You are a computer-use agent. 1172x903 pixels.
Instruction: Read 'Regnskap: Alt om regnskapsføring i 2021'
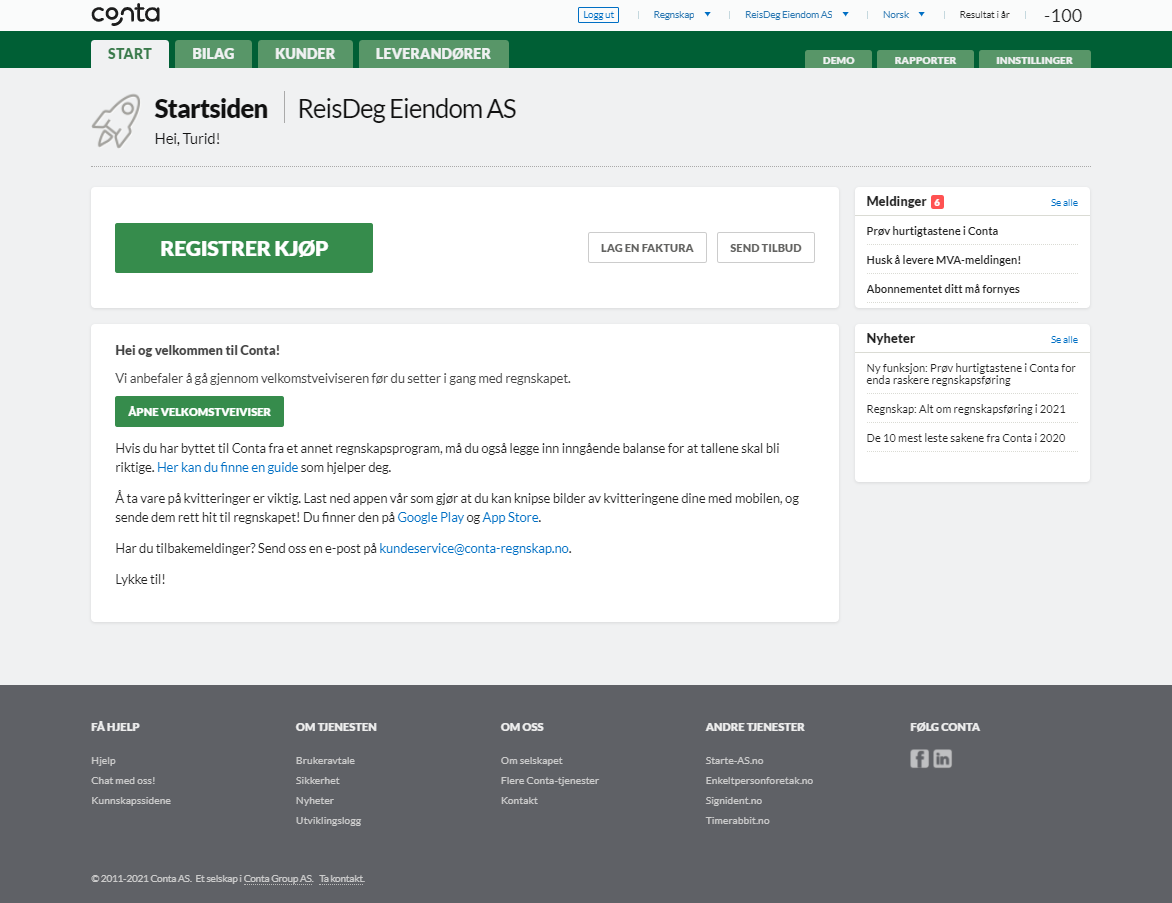point(966,409)
